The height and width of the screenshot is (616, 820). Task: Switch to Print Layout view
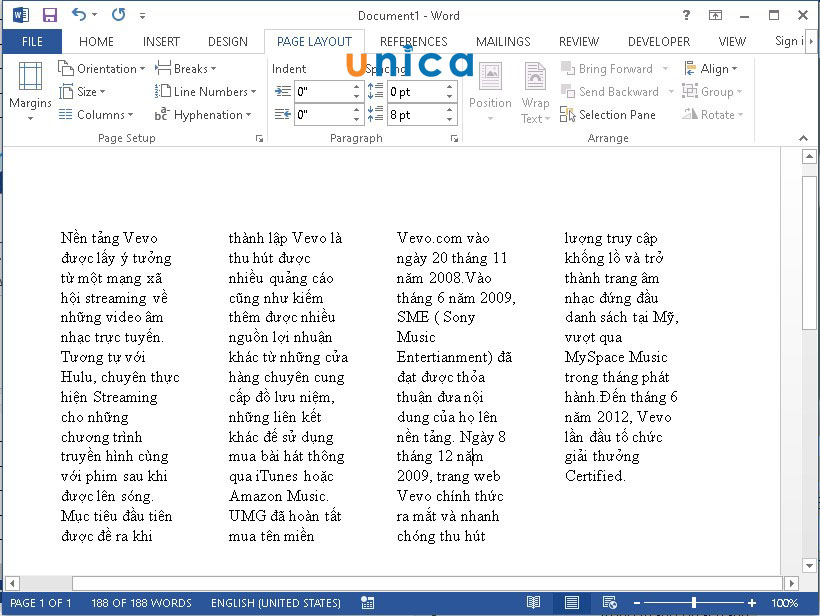coord(572,603)
